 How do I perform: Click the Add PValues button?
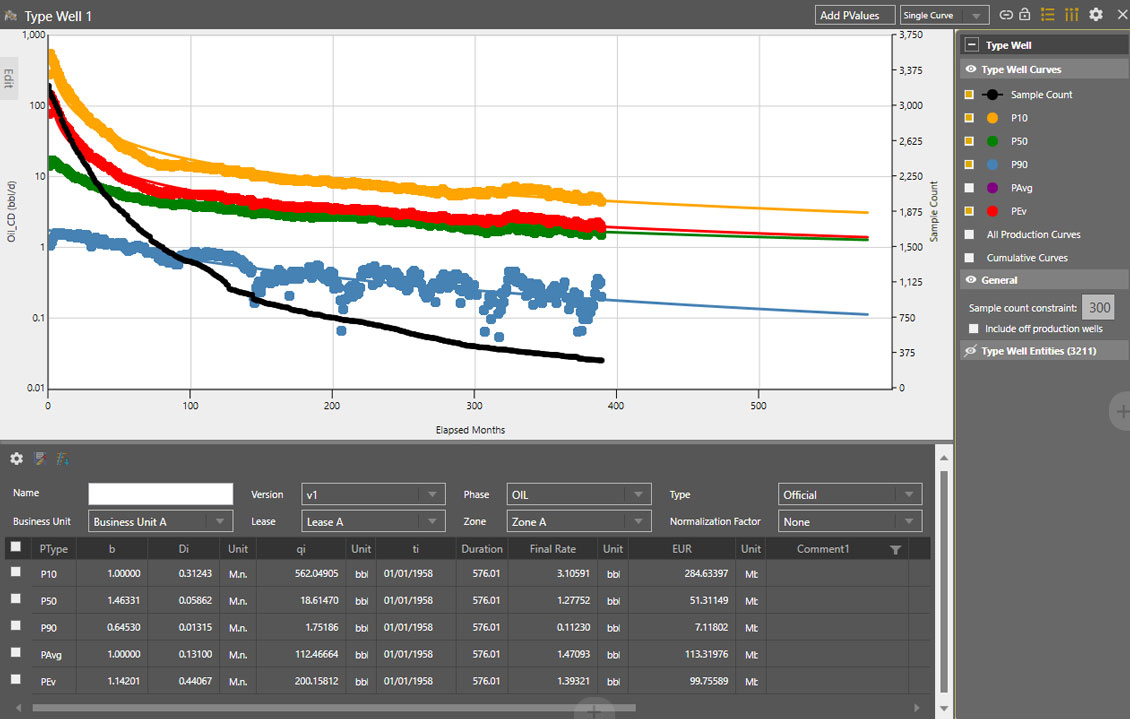[x=855, y=14]
